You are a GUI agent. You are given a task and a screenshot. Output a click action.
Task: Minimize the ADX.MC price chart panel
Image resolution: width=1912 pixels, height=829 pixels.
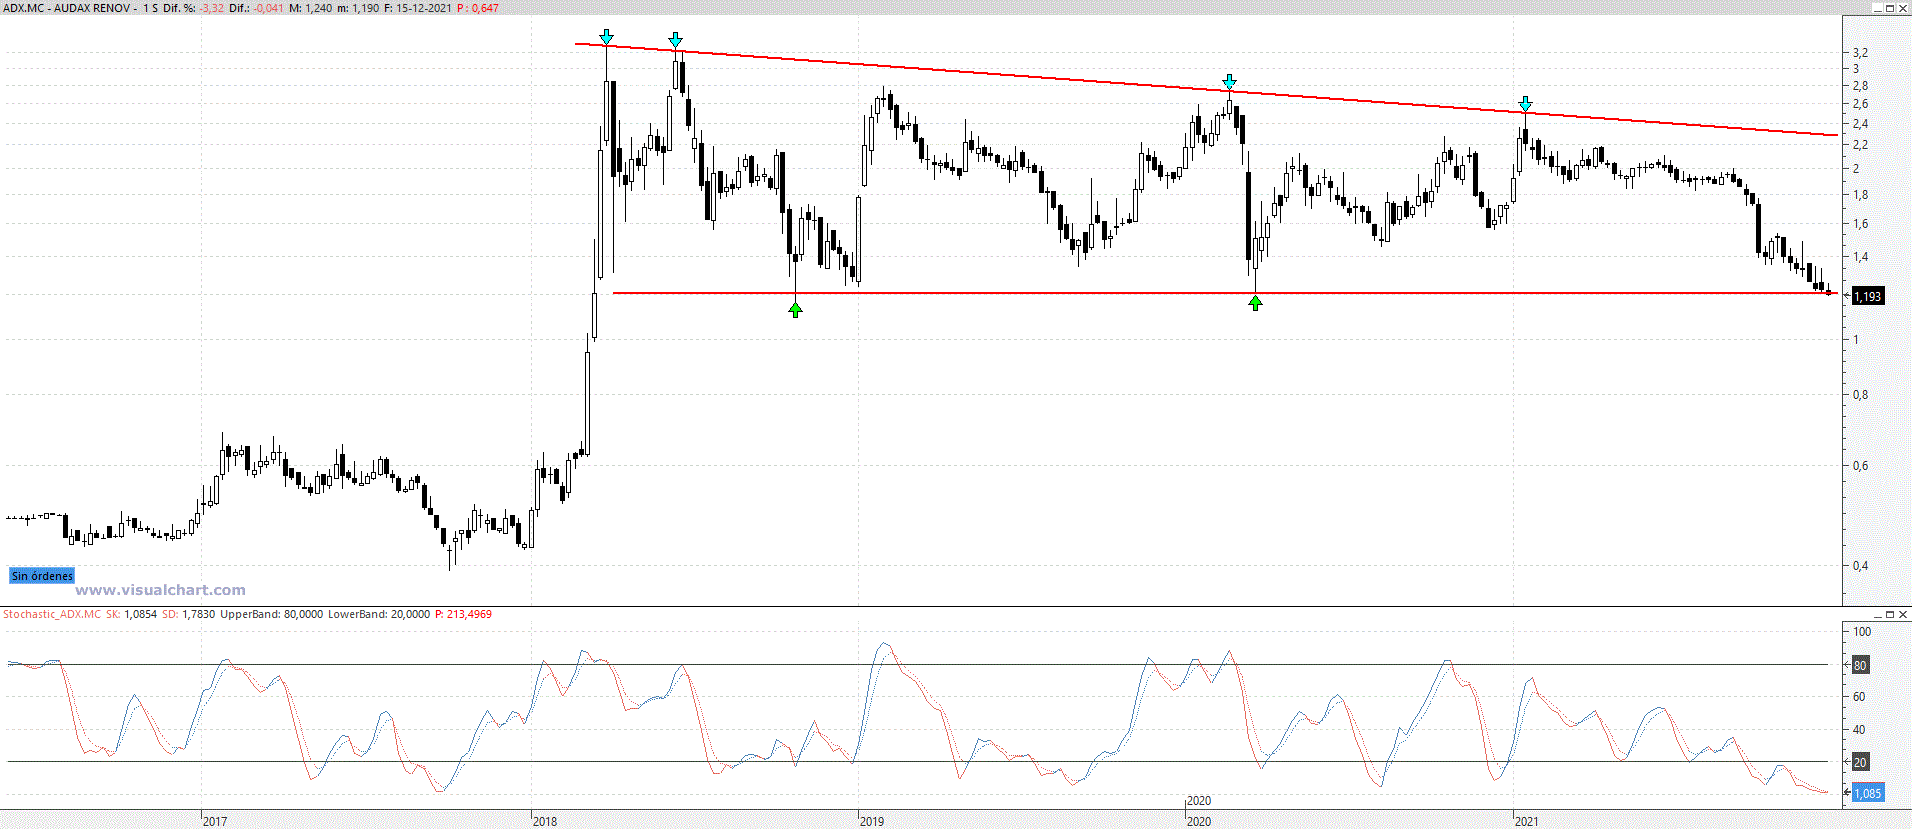coord(1877,8)
